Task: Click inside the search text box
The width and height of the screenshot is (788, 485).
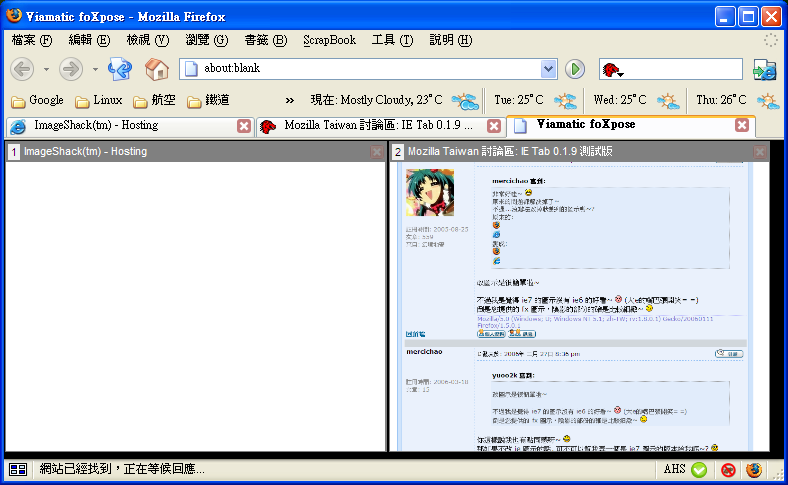Action: (682, 69)
